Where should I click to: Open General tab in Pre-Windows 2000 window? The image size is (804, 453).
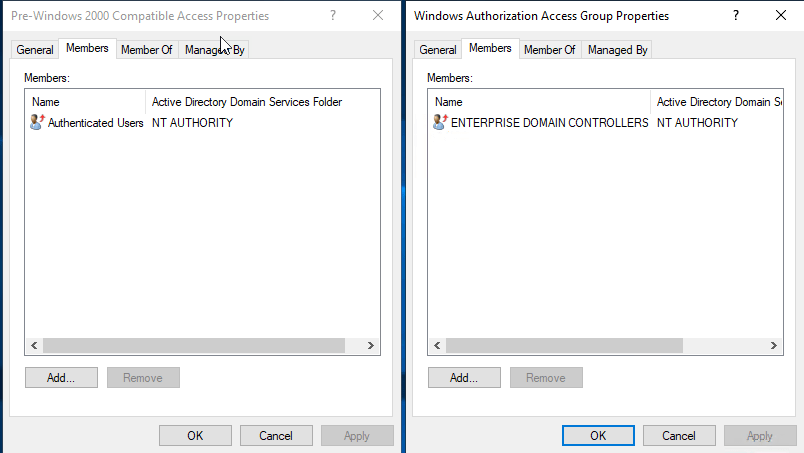[x=35, y=50]
